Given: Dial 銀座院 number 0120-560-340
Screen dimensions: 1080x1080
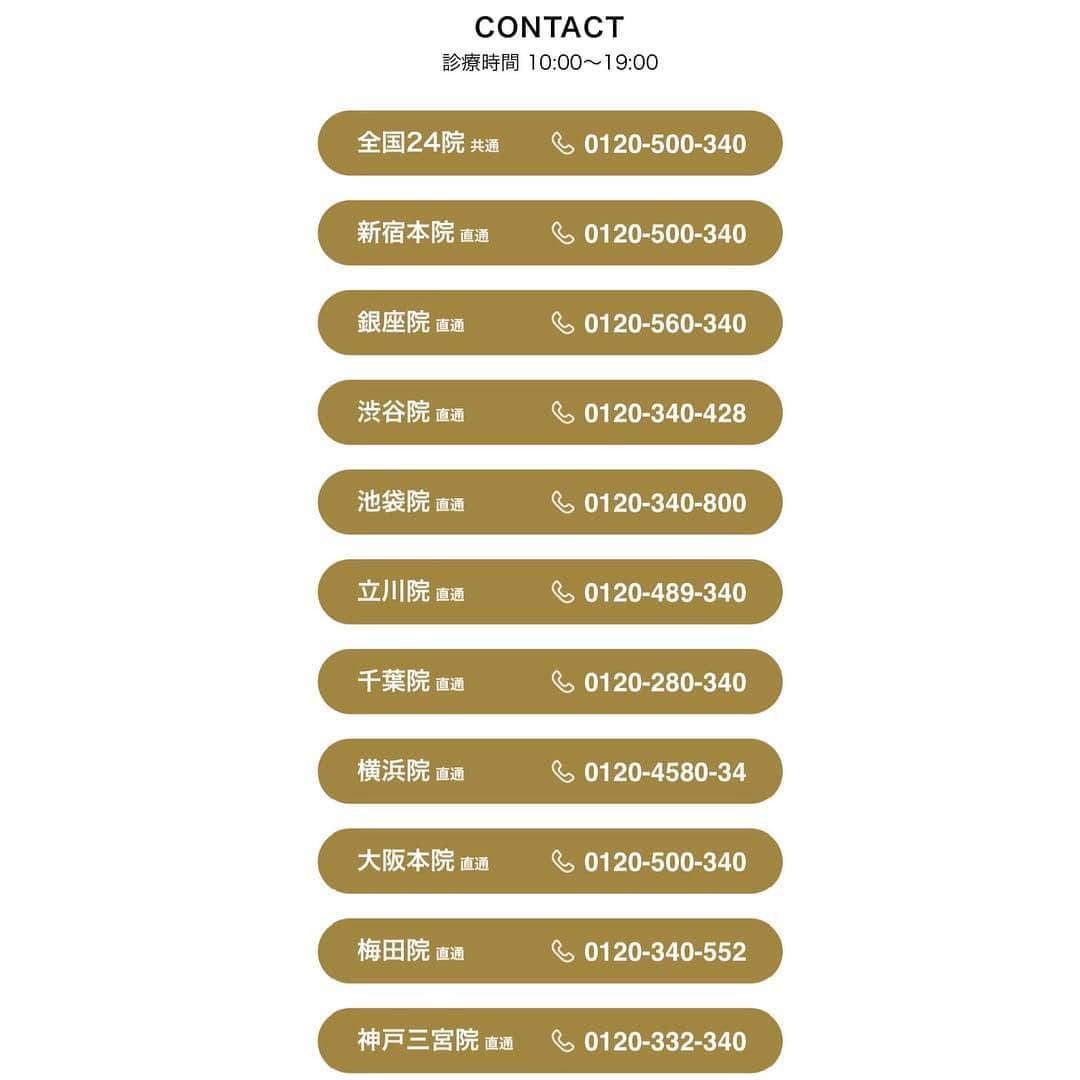Looking at the screenshot, I should (665, 324).
